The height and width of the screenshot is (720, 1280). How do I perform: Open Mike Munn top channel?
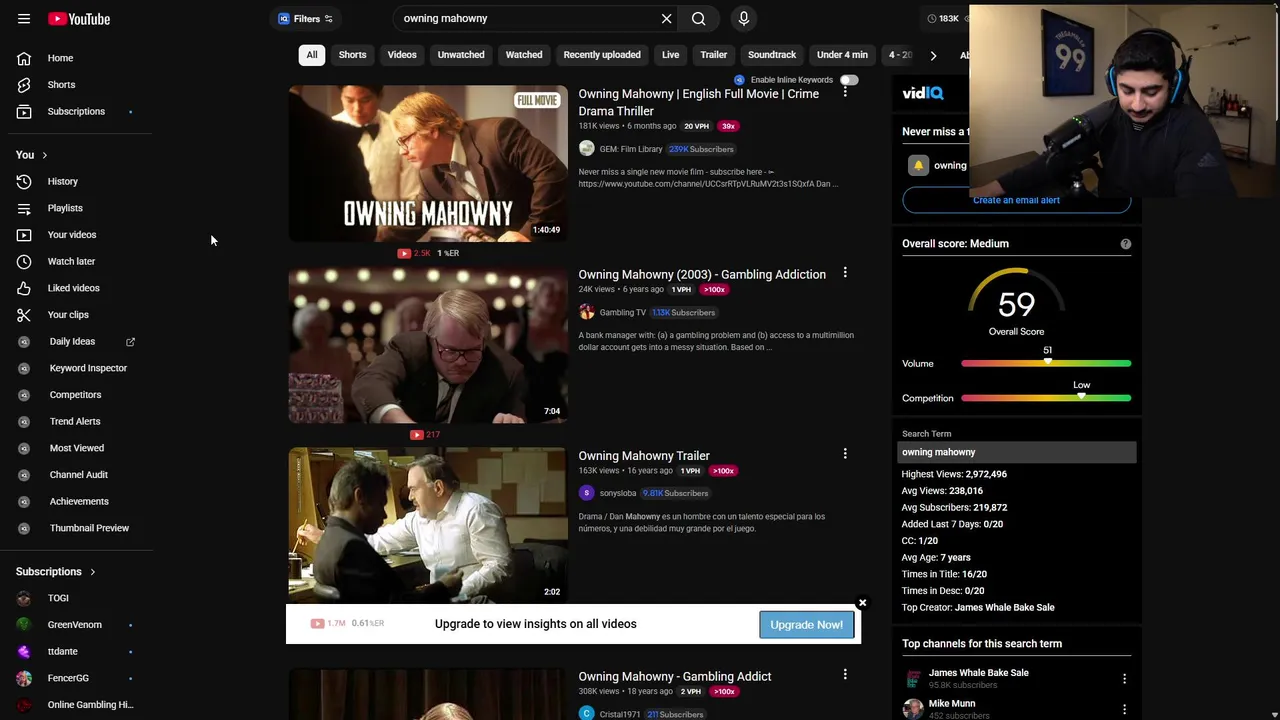tap(952, 704)
